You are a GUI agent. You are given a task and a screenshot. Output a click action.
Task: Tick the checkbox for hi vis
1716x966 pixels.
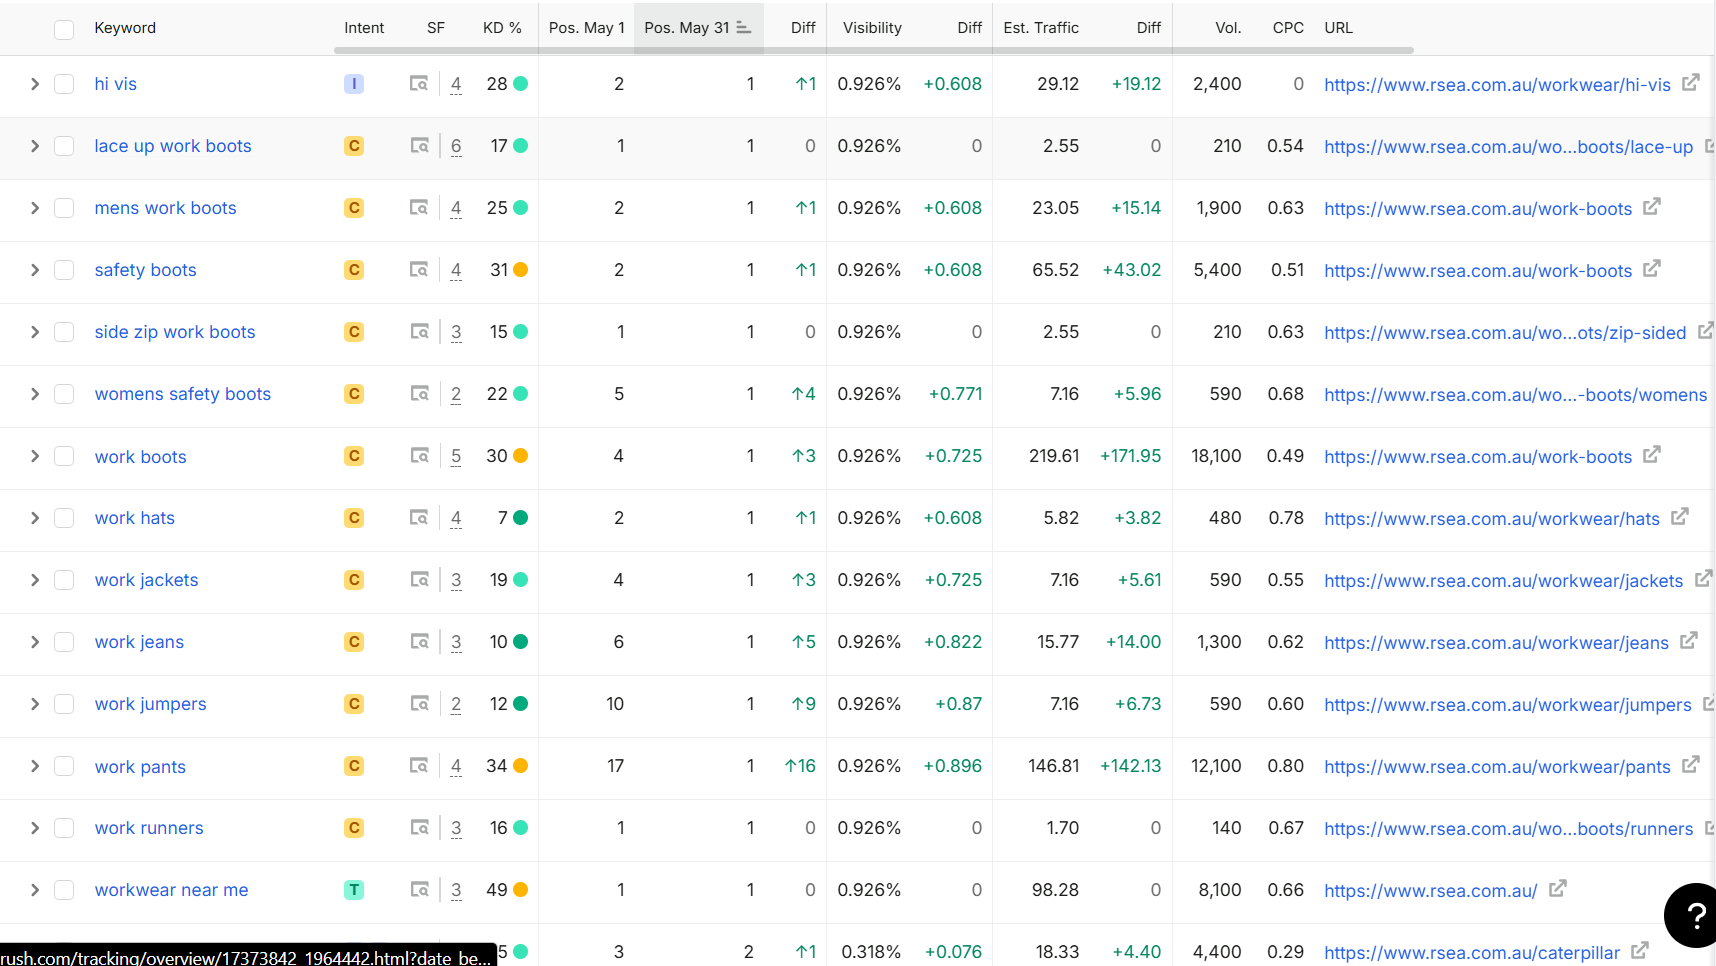click(64, 84)
